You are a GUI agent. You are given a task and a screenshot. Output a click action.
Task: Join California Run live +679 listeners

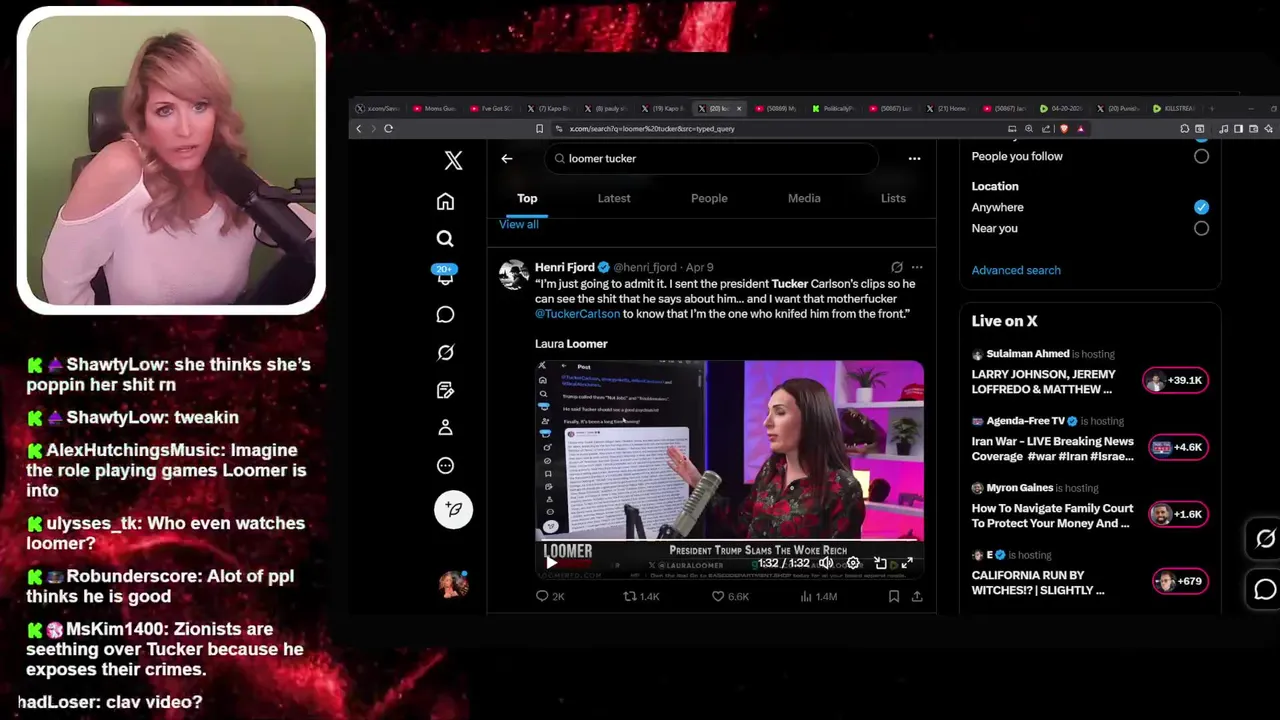click(x=1181, y=581)
